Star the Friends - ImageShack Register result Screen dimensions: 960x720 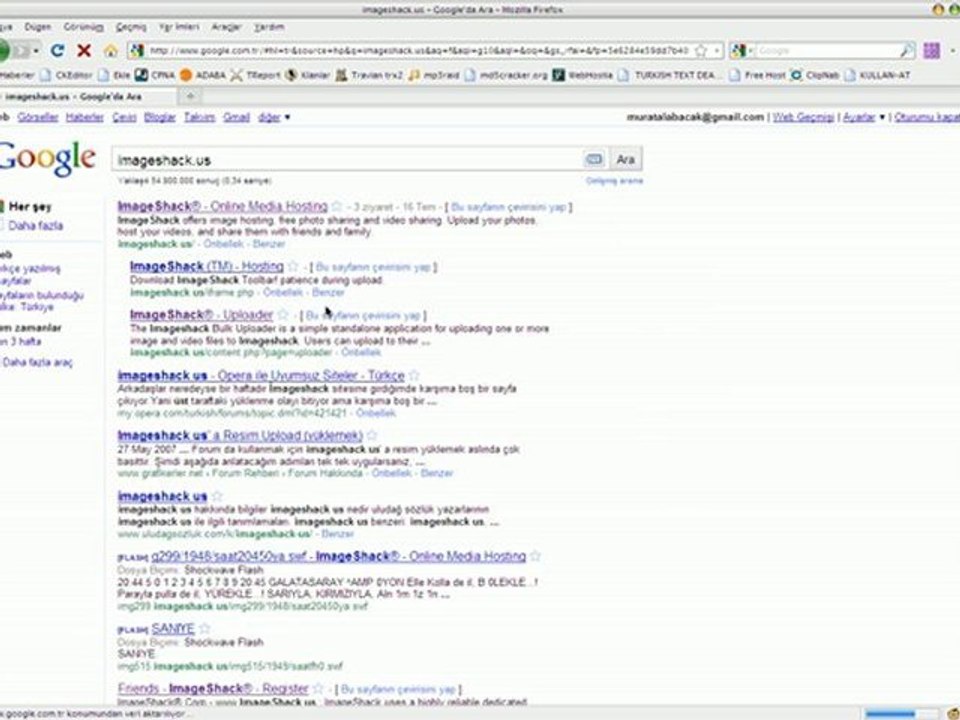click(x=318, y=688)
